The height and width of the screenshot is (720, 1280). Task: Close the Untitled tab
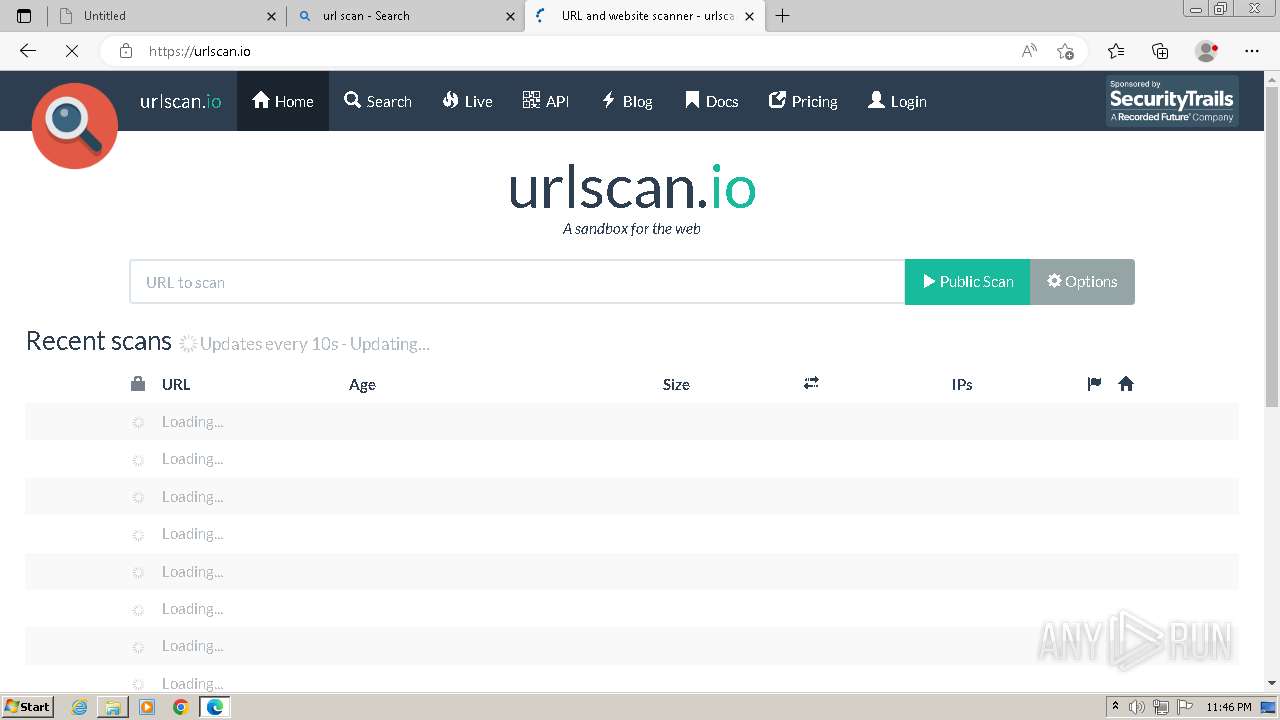pyautogui.click(x=271, y=16)
